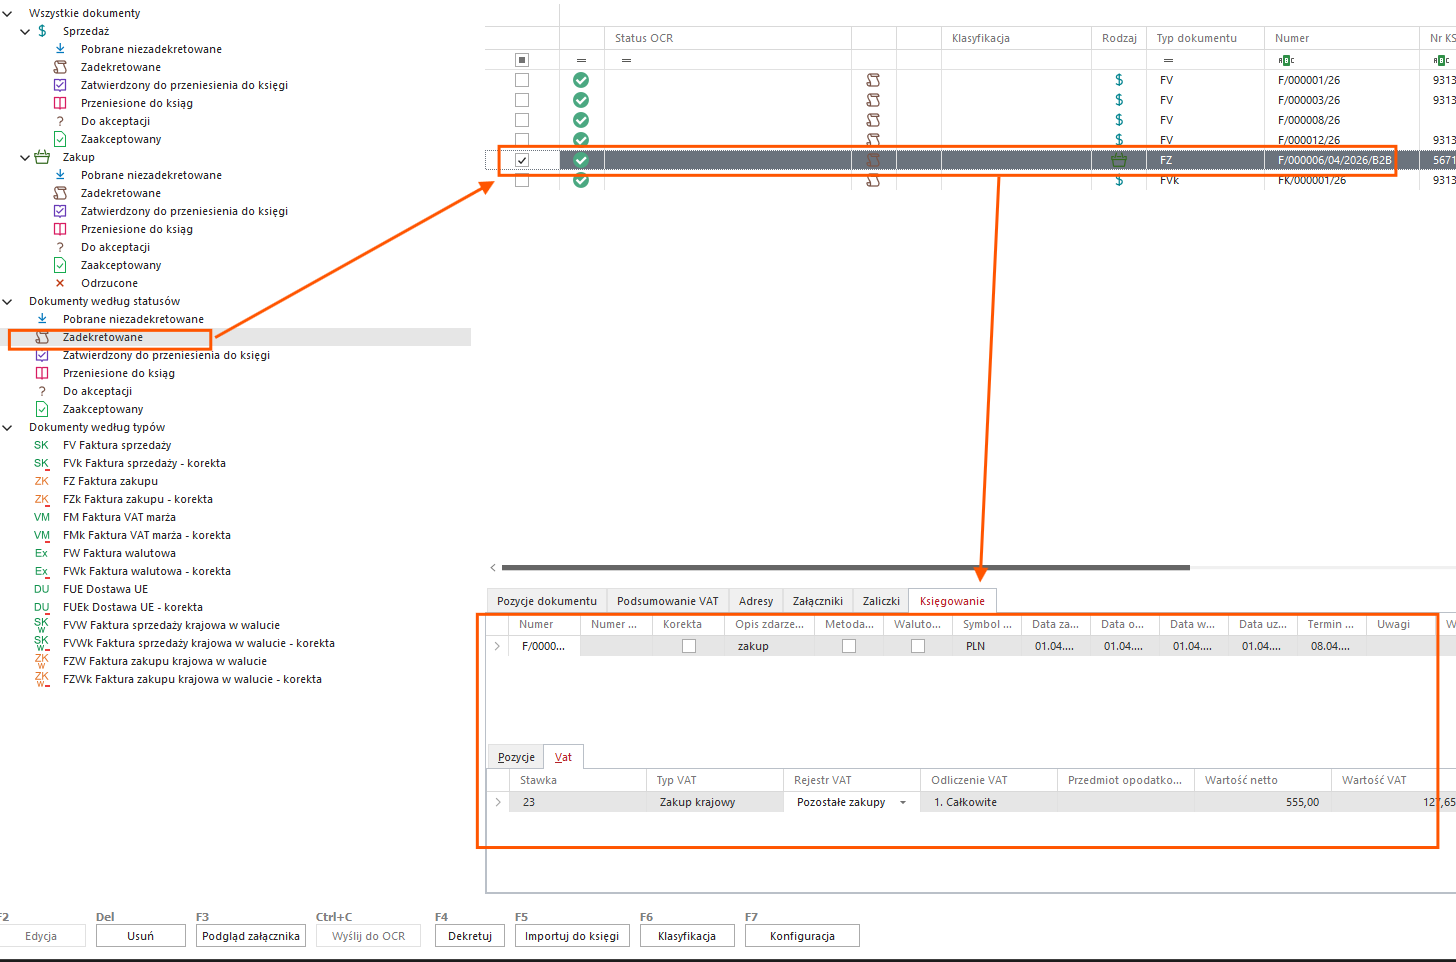Collapse Dokumenty według typów section
The height and width of the screenshot is (962, 1456).
point(8,427)
